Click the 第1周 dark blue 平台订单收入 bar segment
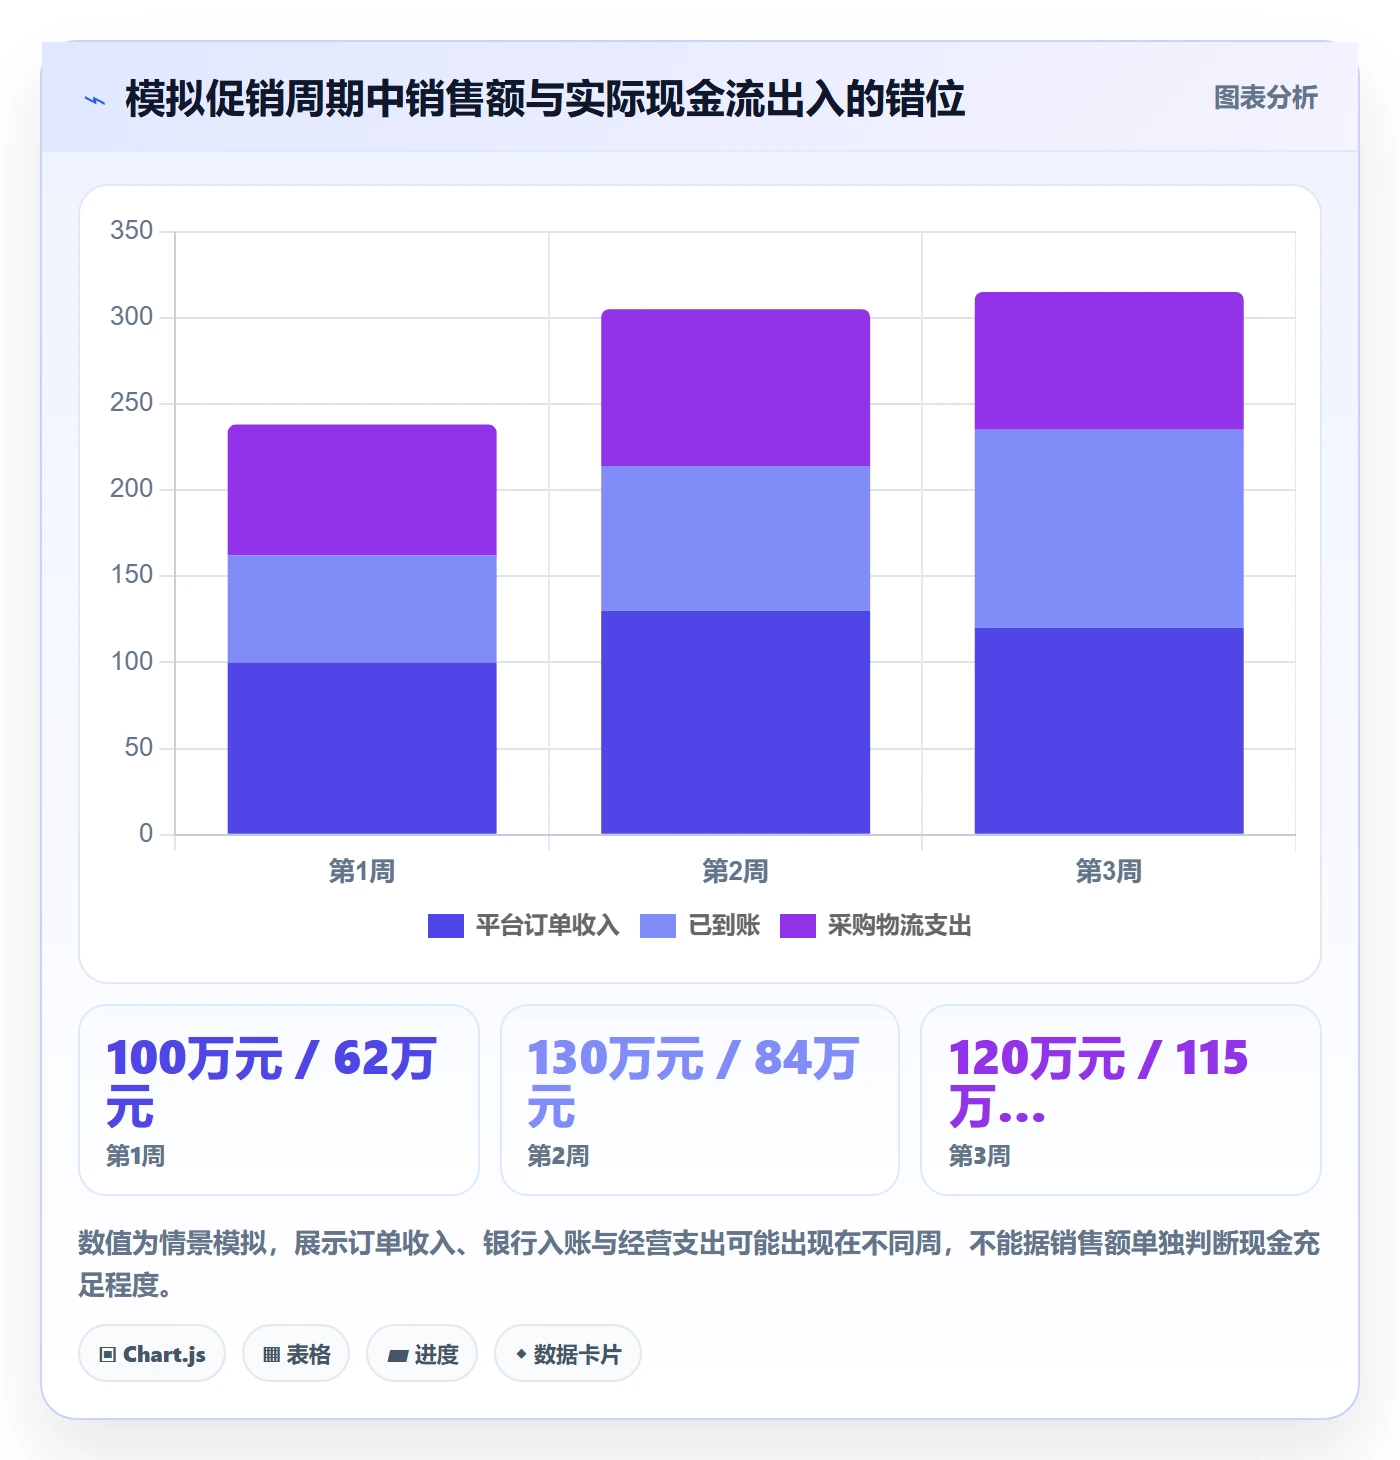Image resolution: width=1400 pixels, height=1460 pixels. point(362,748)
